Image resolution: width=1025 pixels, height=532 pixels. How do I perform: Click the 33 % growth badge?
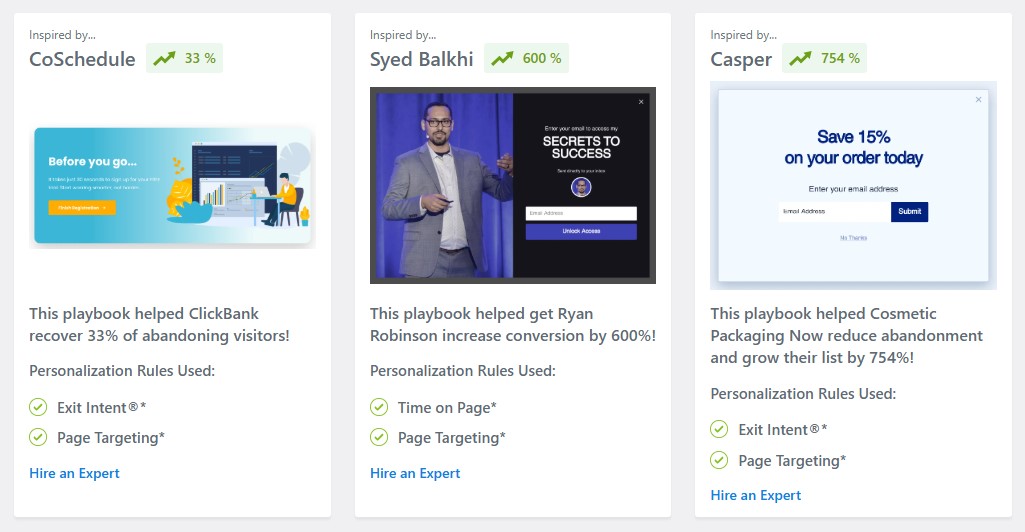pyautogui.click(x=184, y=58)
